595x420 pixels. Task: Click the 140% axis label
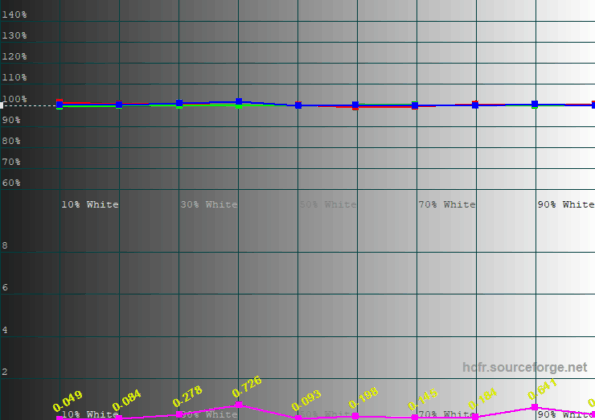point(14,14)
